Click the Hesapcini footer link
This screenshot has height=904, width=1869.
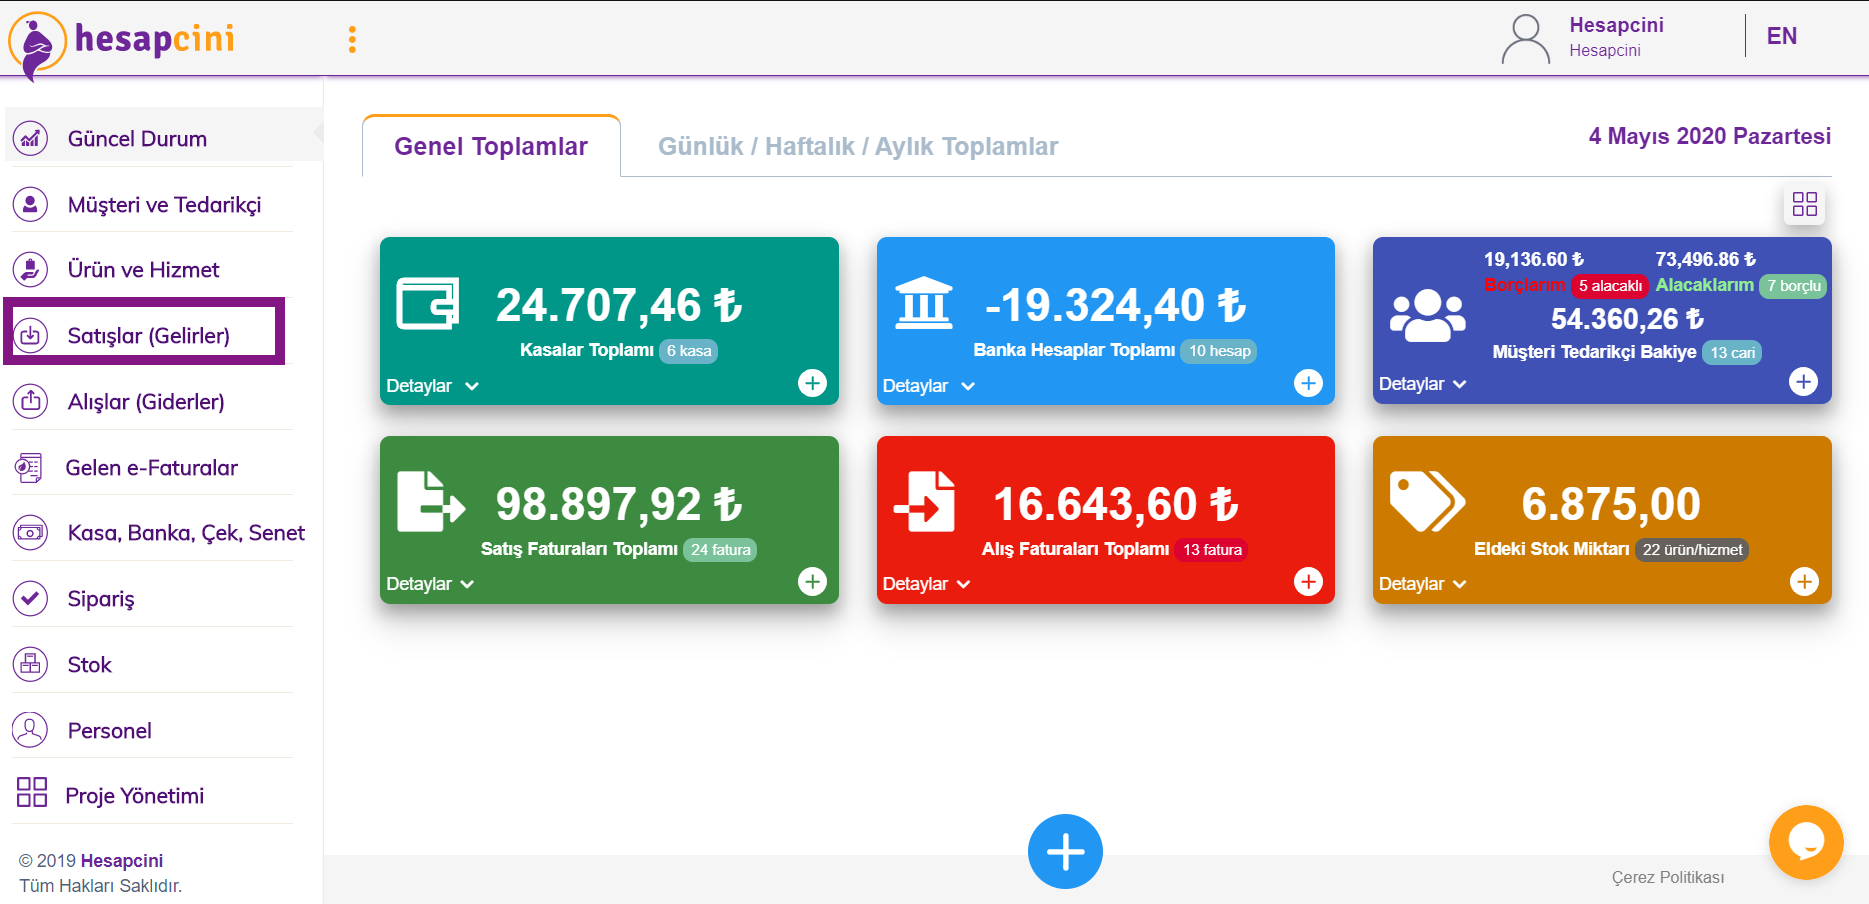point(122,860)
